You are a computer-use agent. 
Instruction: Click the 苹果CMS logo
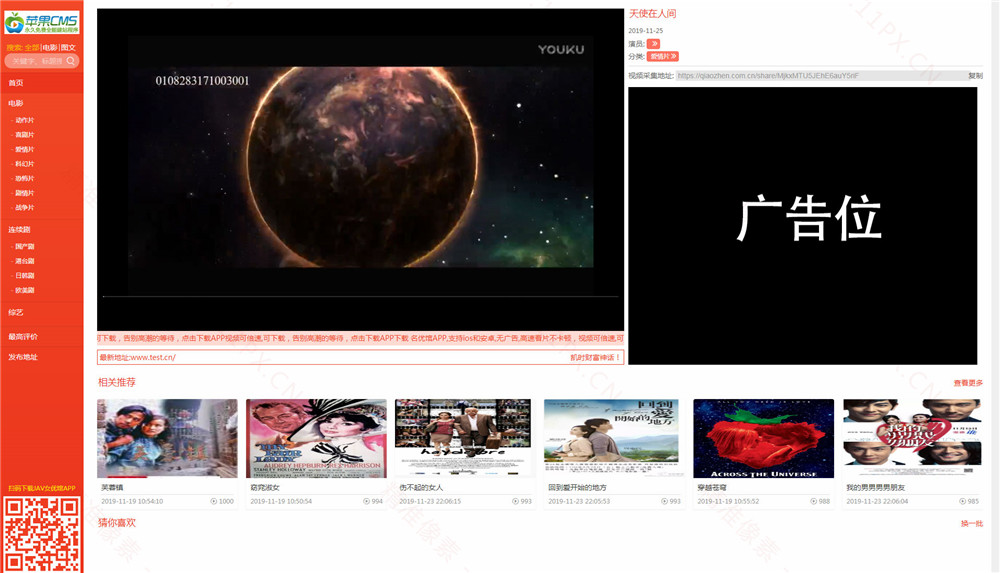click(41, 22)
